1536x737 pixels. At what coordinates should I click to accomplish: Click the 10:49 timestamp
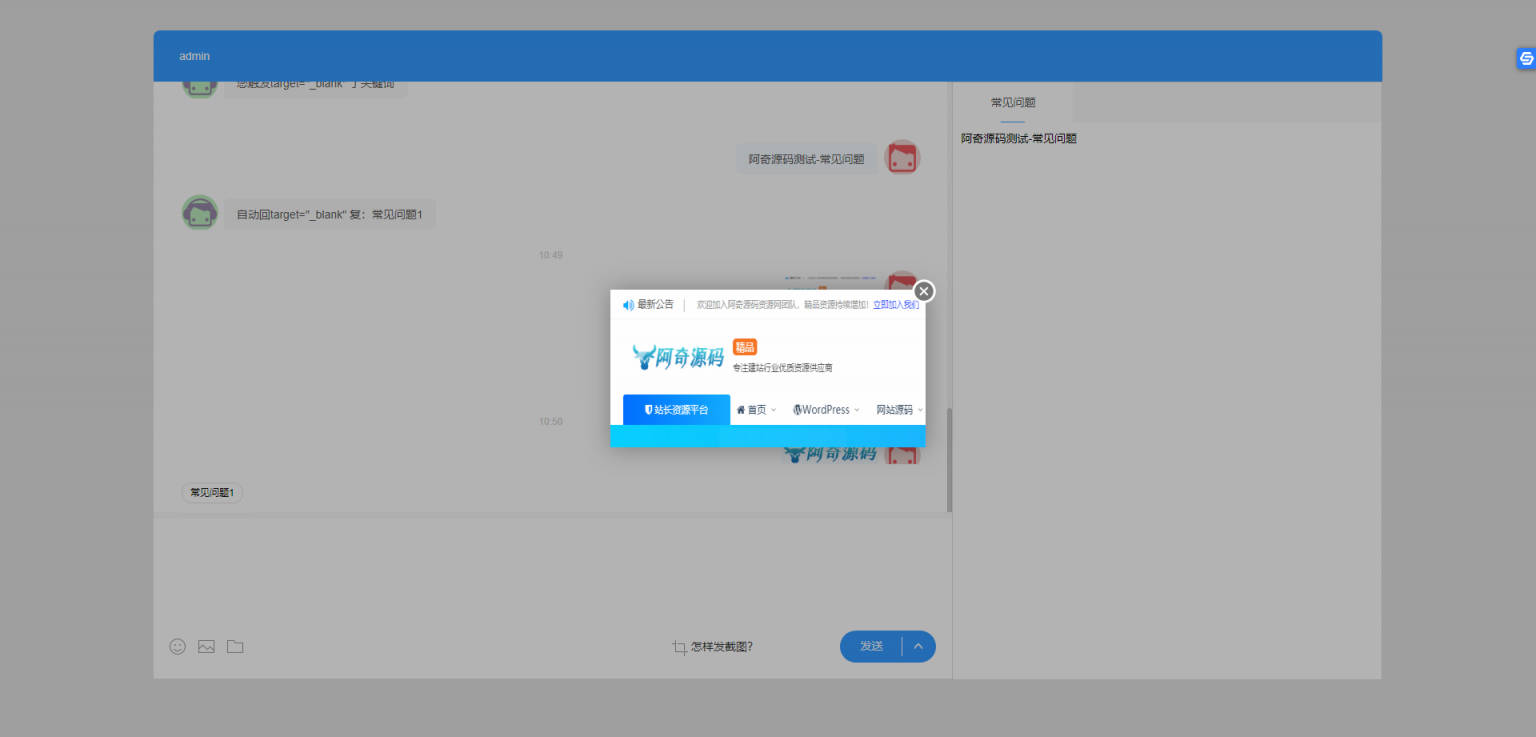[x=551, y=256]
